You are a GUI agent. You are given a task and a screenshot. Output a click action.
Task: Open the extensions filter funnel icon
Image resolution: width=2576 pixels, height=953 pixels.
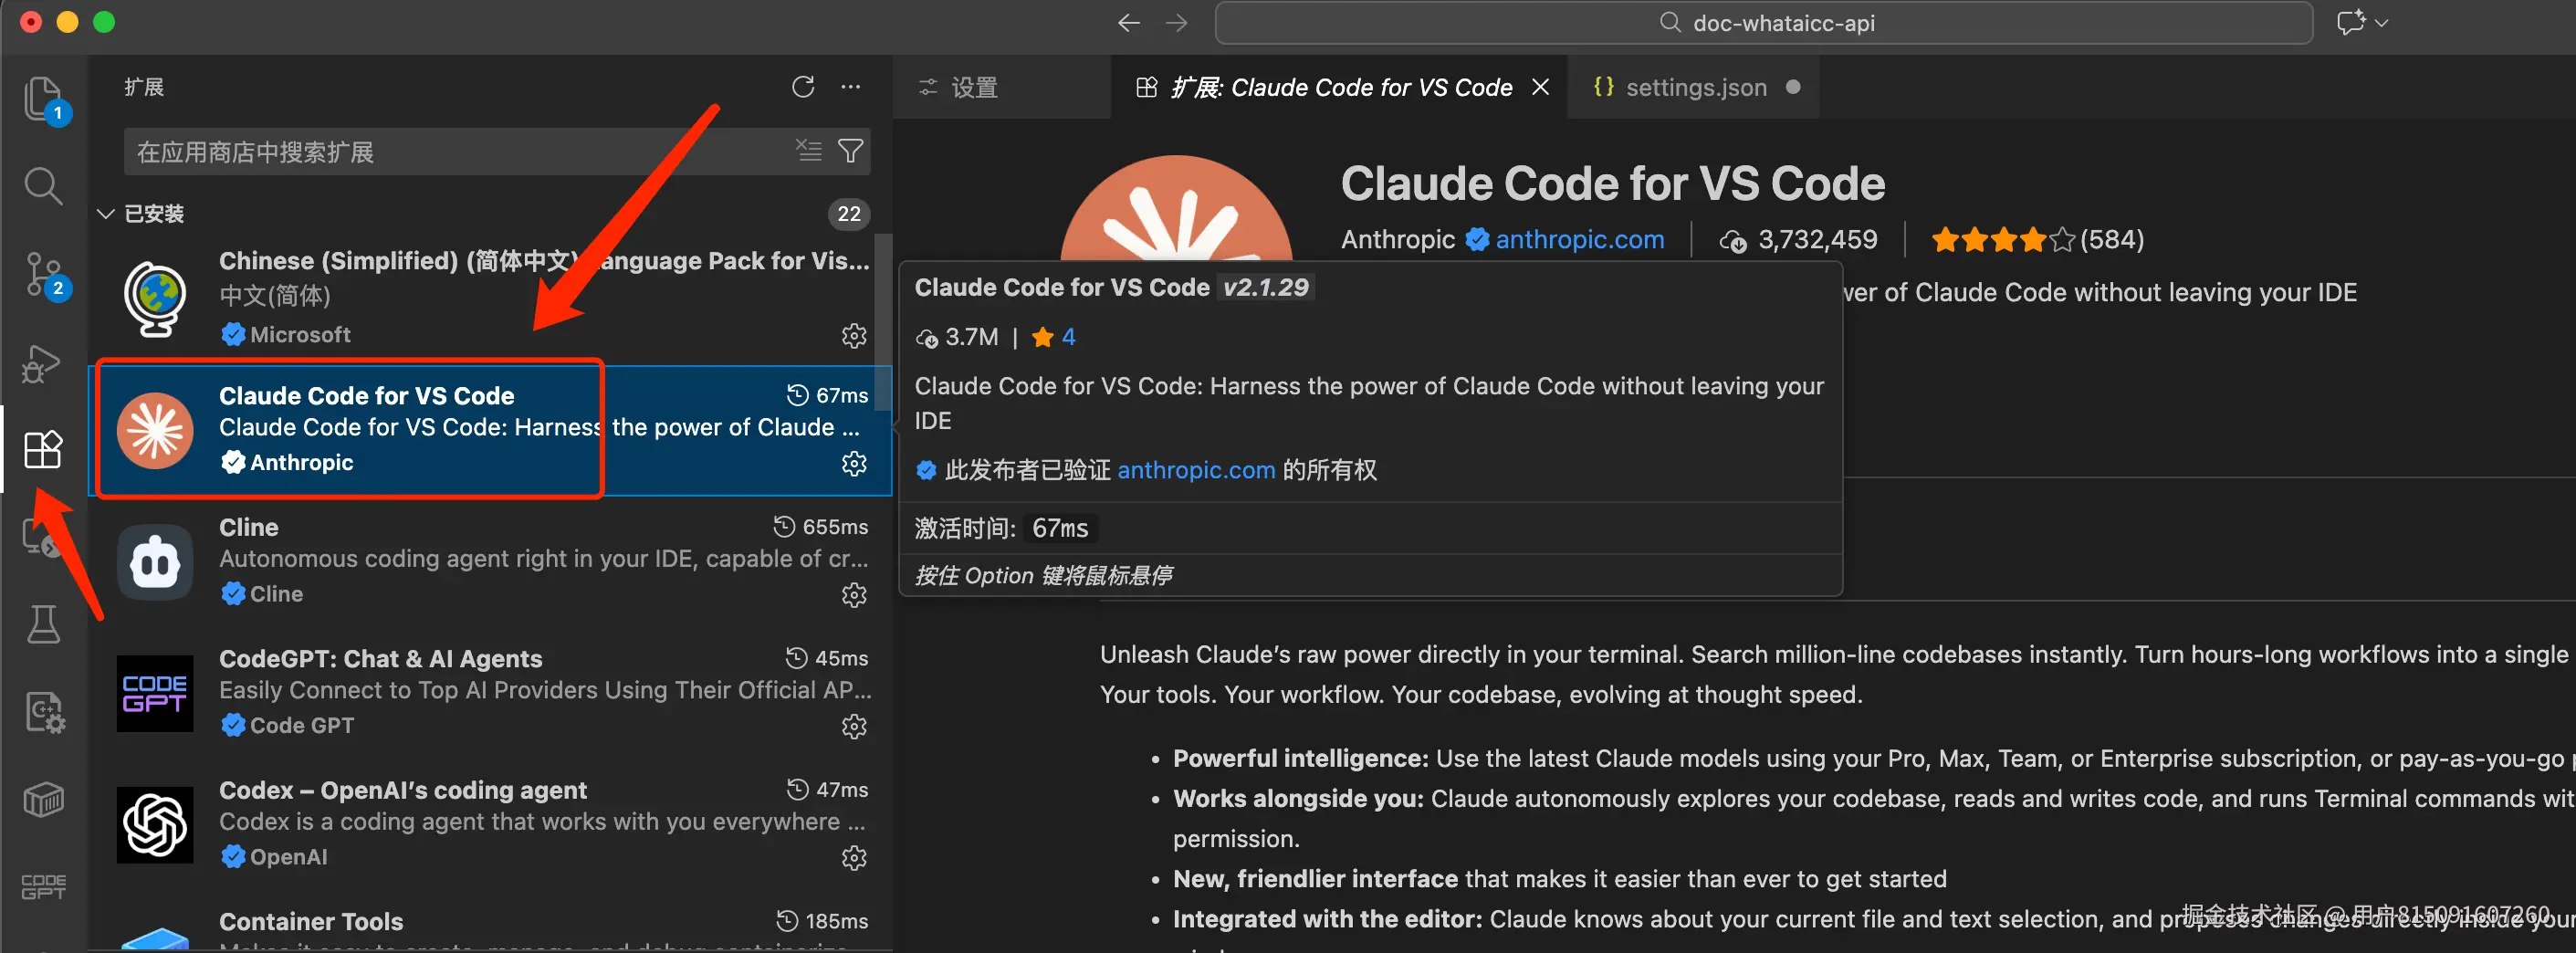851,151
